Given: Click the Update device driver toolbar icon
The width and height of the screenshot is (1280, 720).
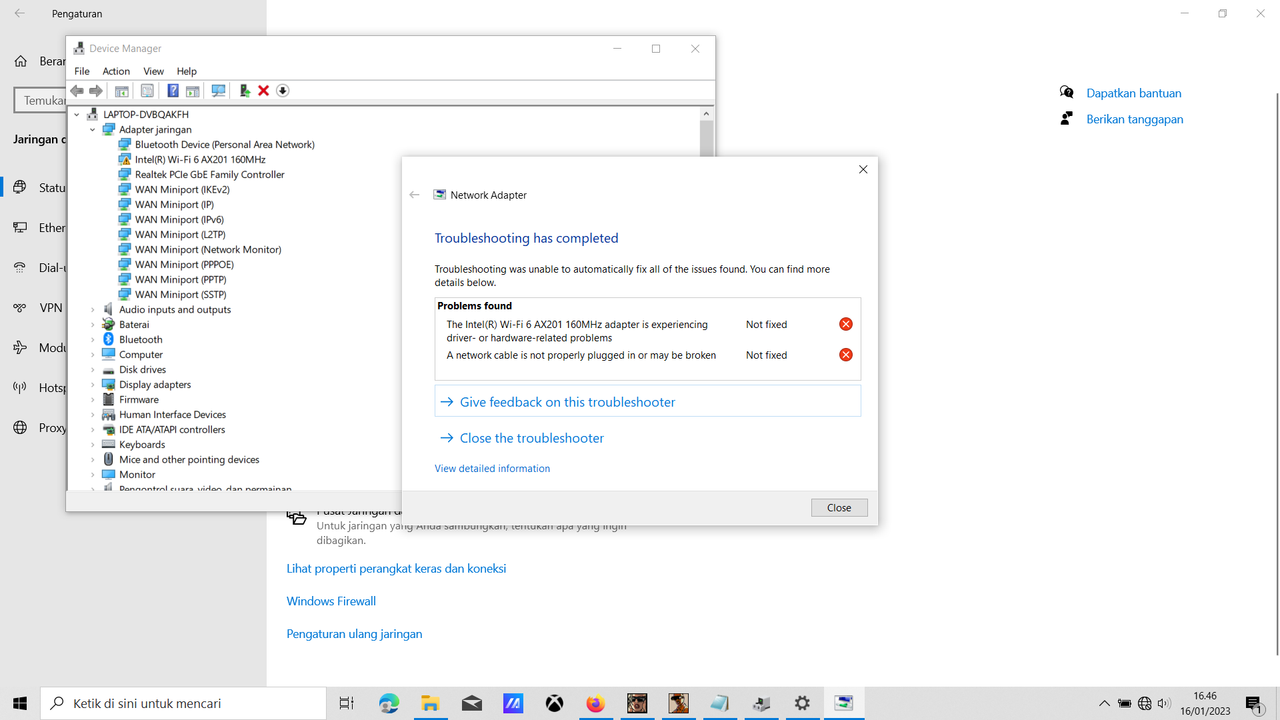Looking at the screenshot, I should 244,91.
